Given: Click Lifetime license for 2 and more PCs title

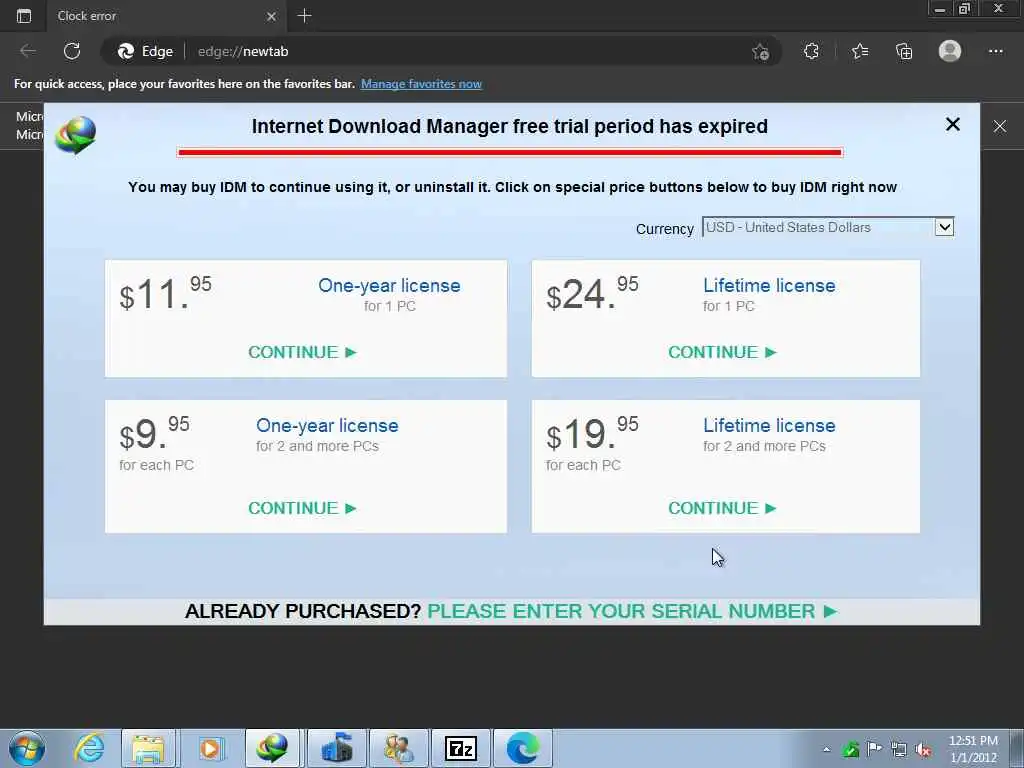Looking at the screenshot, I should tap(769, 425).
